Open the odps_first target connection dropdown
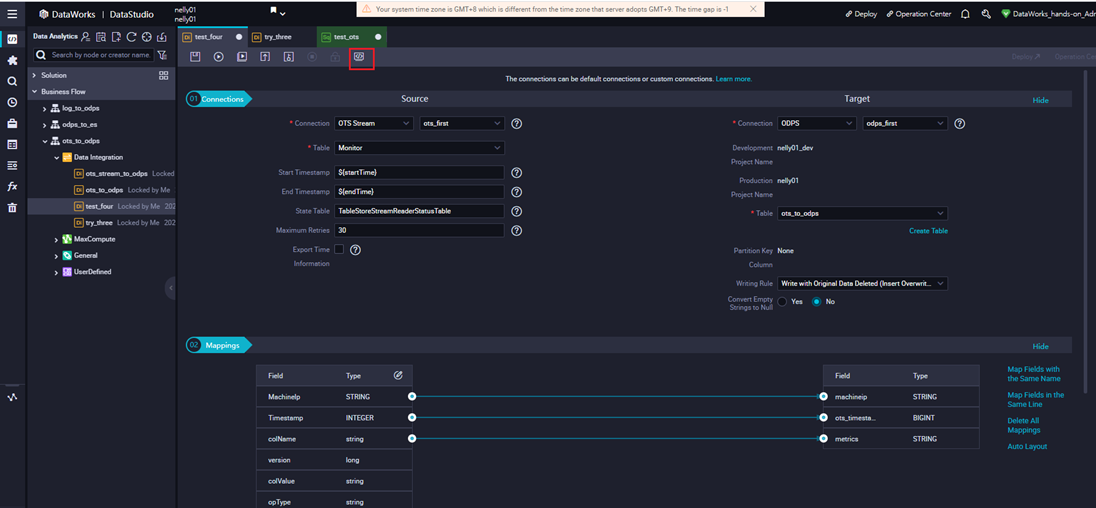 (x=905, y=123)
